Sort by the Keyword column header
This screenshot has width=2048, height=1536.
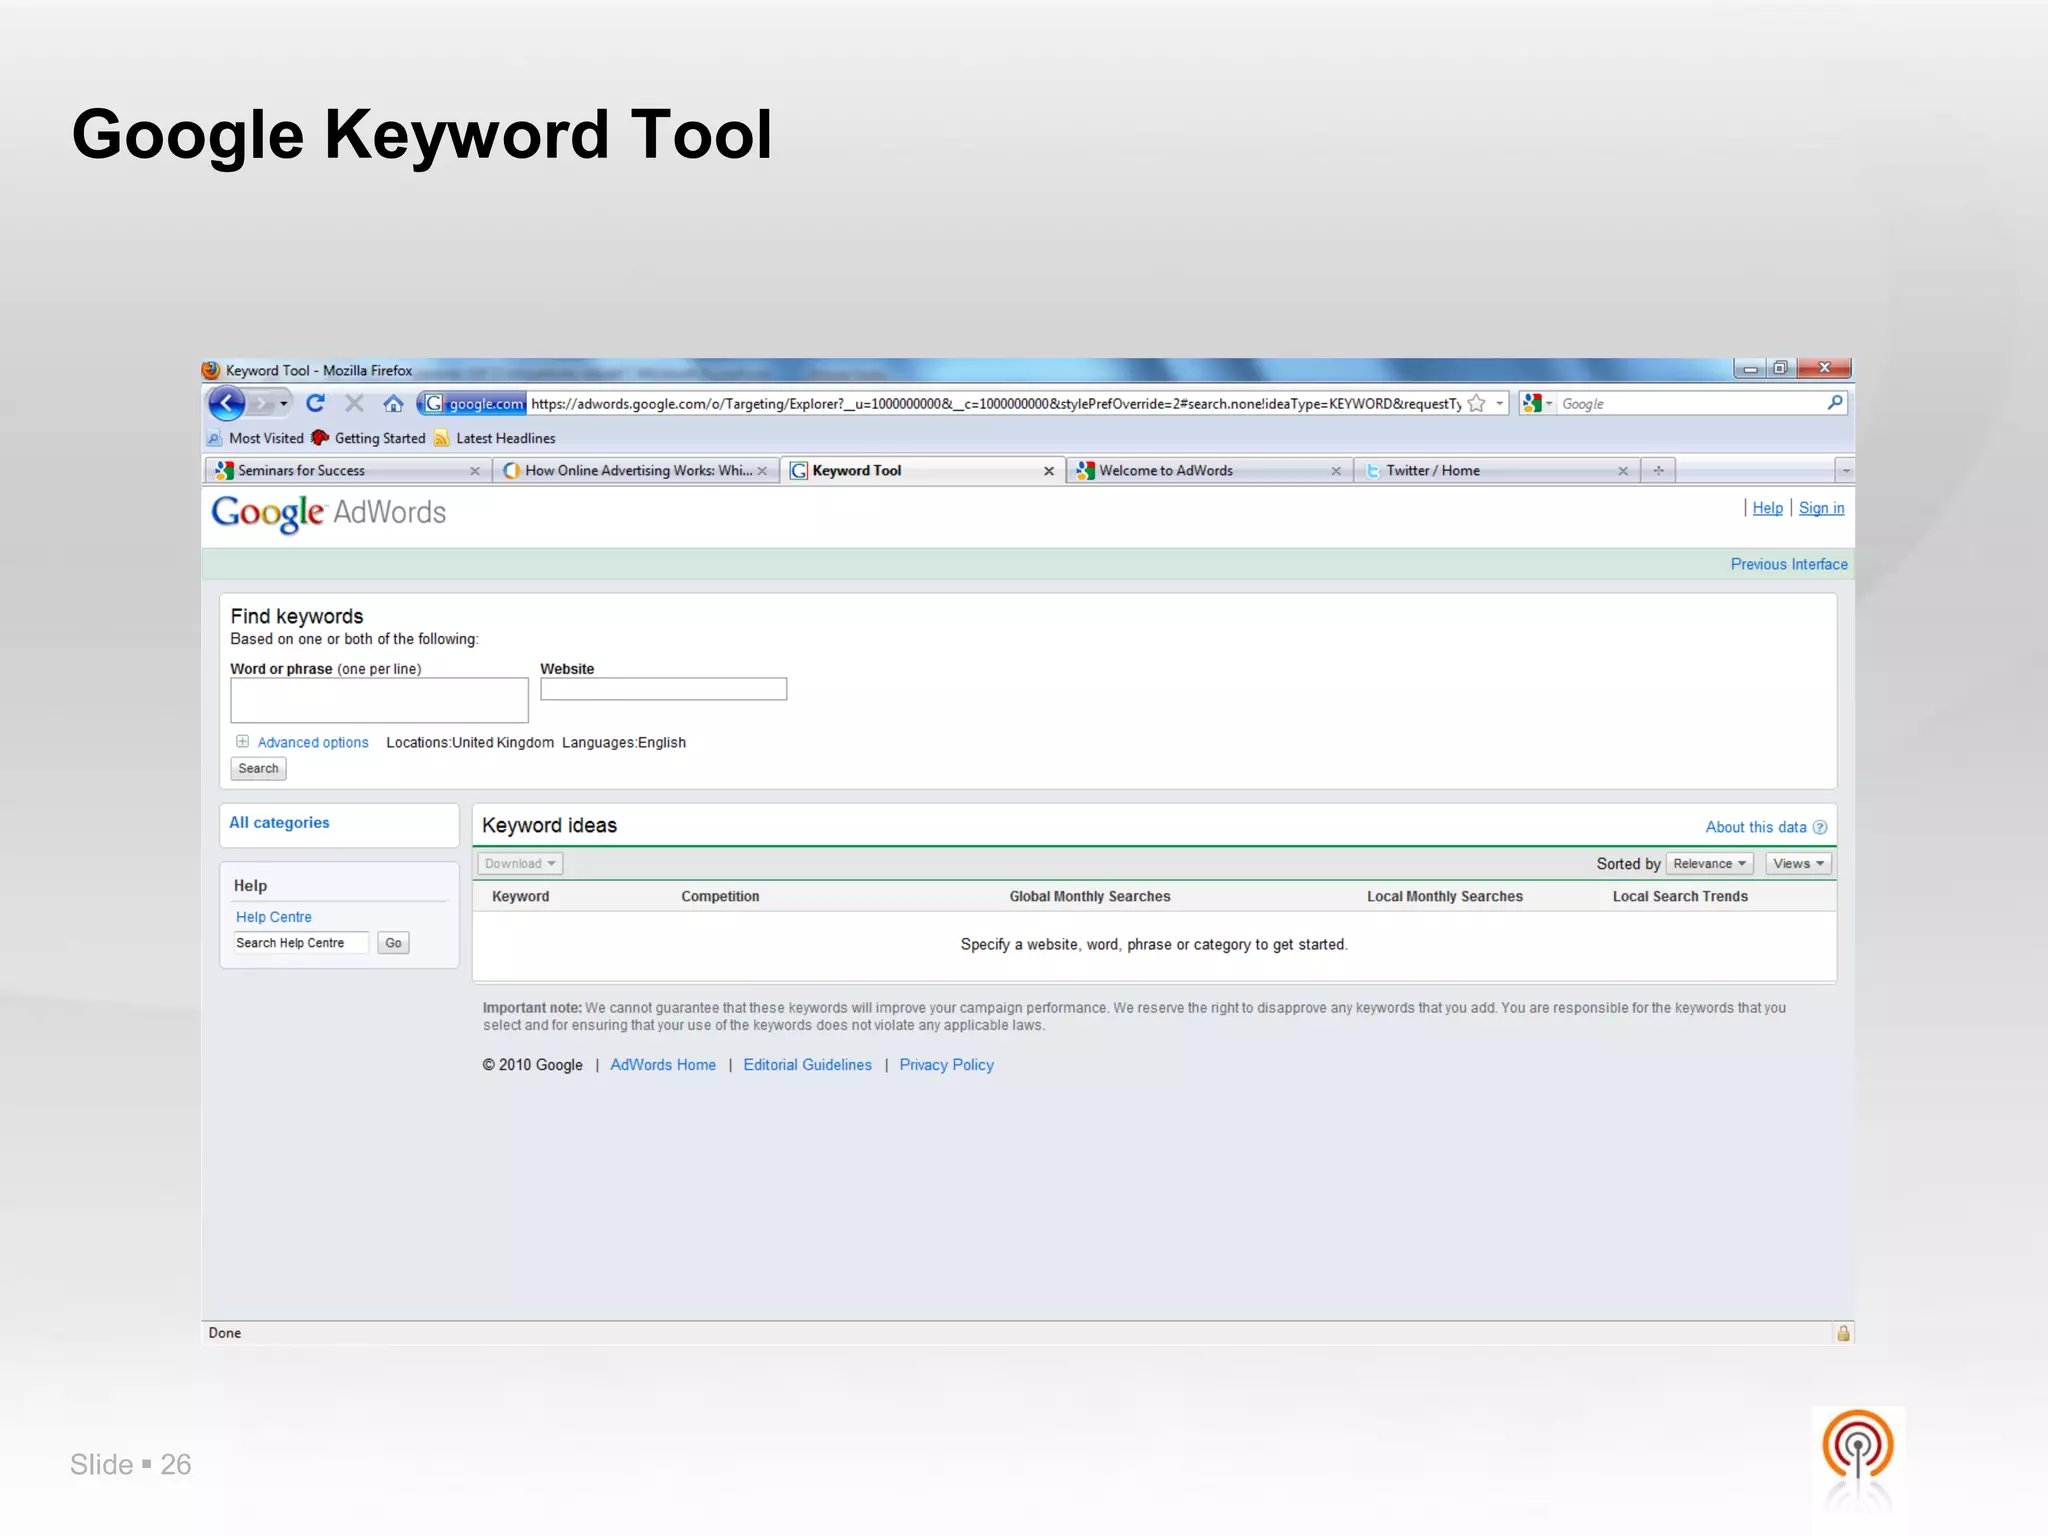click(520, 896)
